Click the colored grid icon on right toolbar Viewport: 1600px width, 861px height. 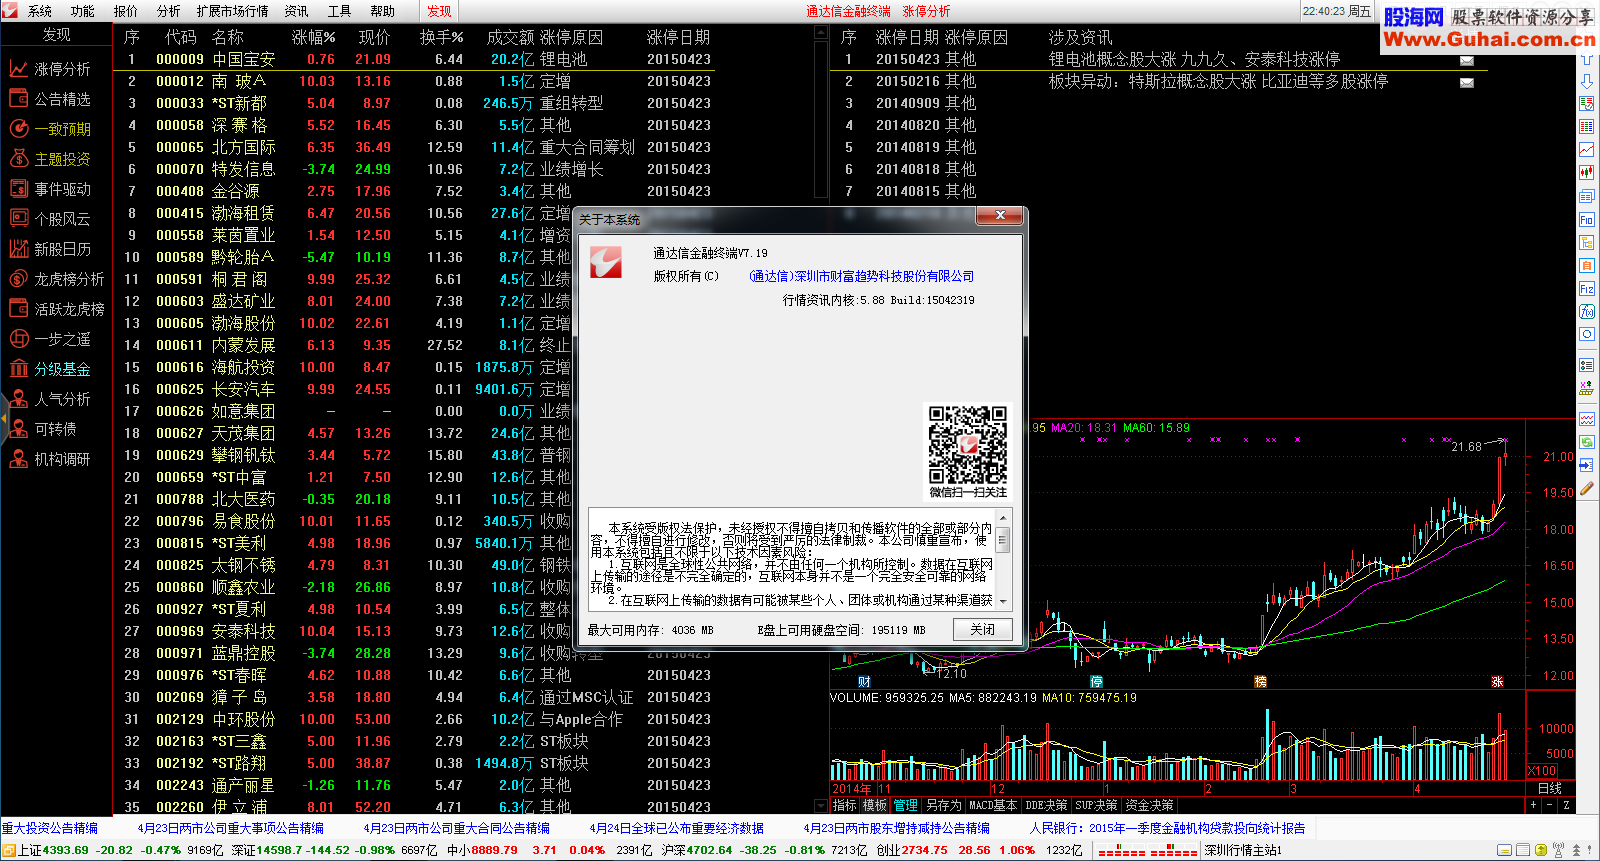pos(1587,127)
